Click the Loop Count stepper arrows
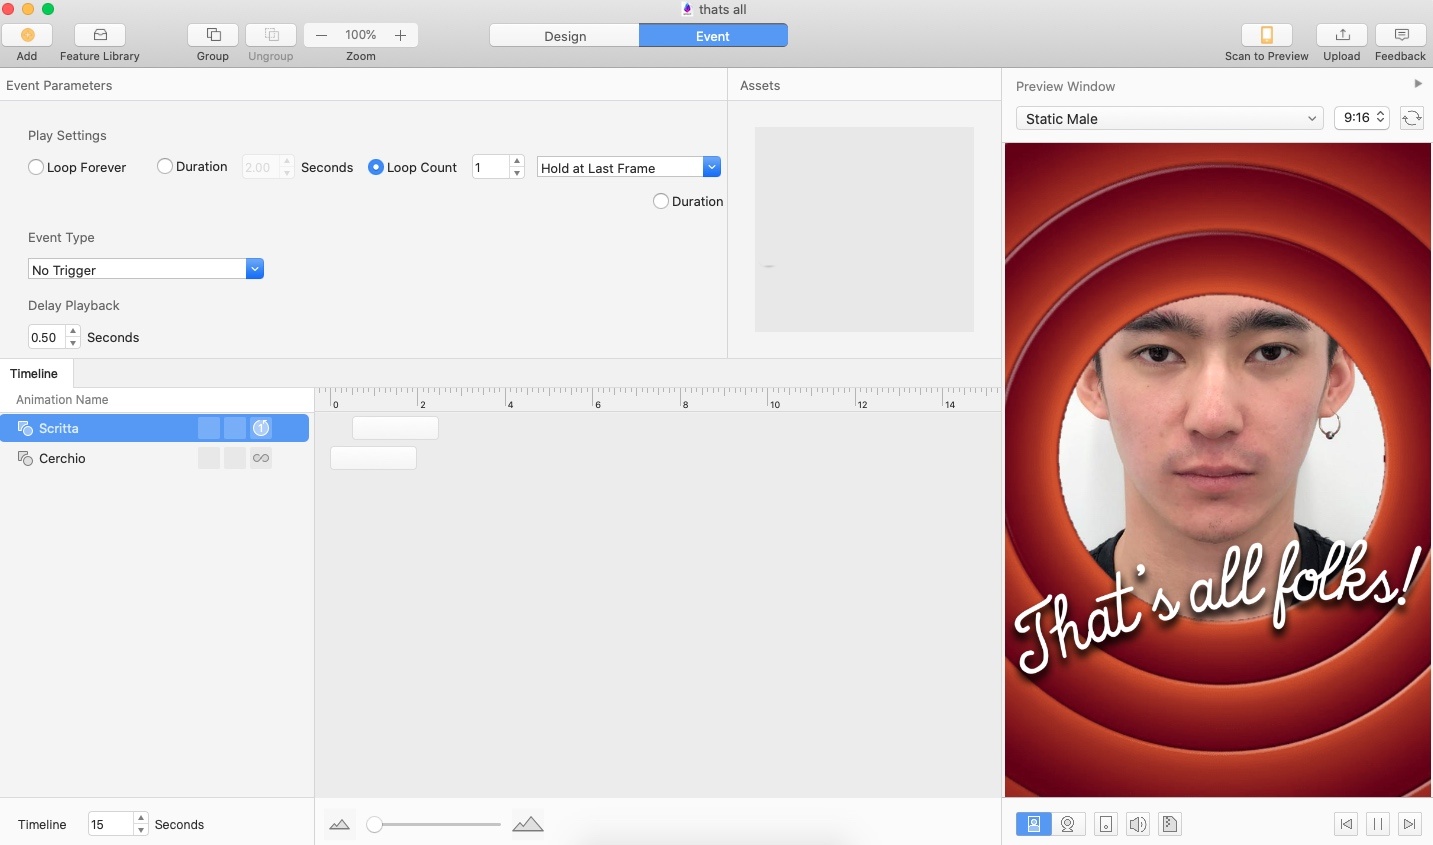1433x845 pixels. (x=517, y=167)
